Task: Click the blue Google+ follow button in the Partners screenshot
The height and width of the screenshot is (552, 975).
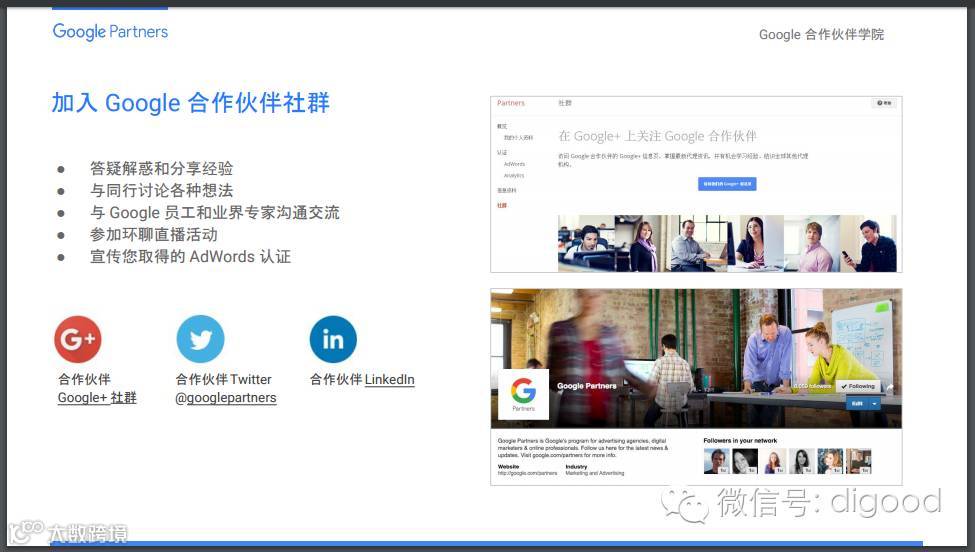Action: [727, 184]
